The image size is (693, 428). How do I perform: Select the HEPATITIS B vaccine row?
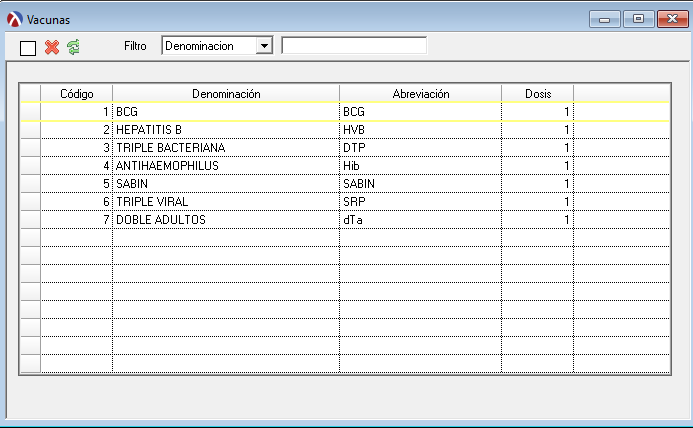[226, 130]
